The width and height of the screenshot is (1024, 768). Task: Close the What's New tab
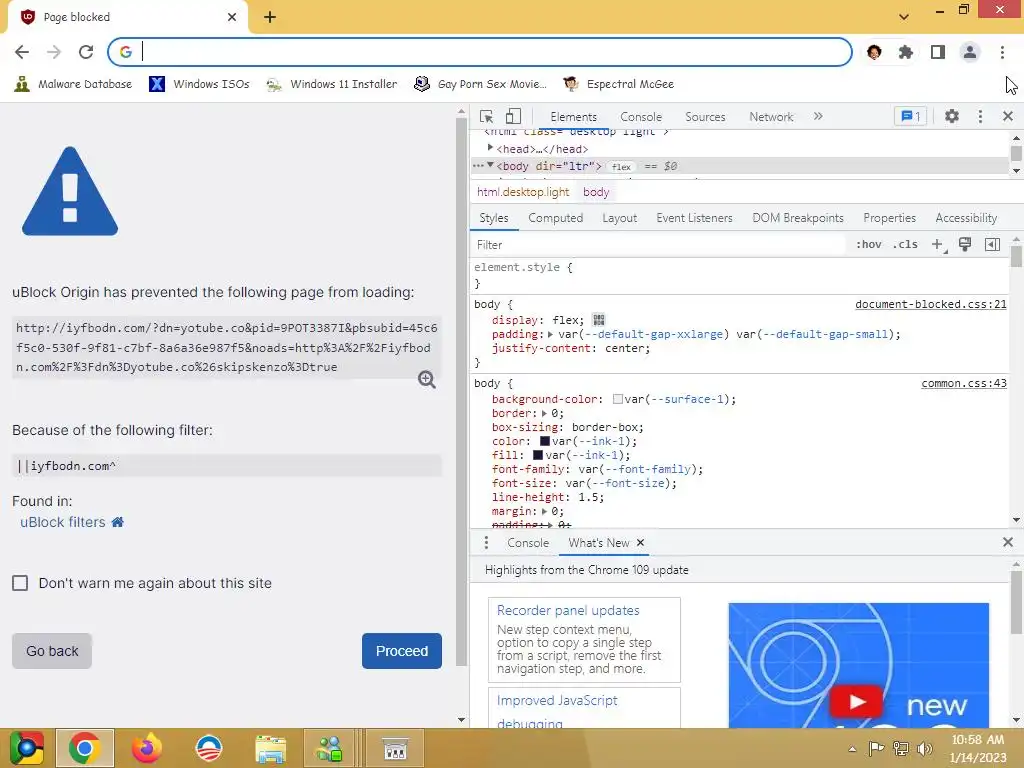(640, 543)
